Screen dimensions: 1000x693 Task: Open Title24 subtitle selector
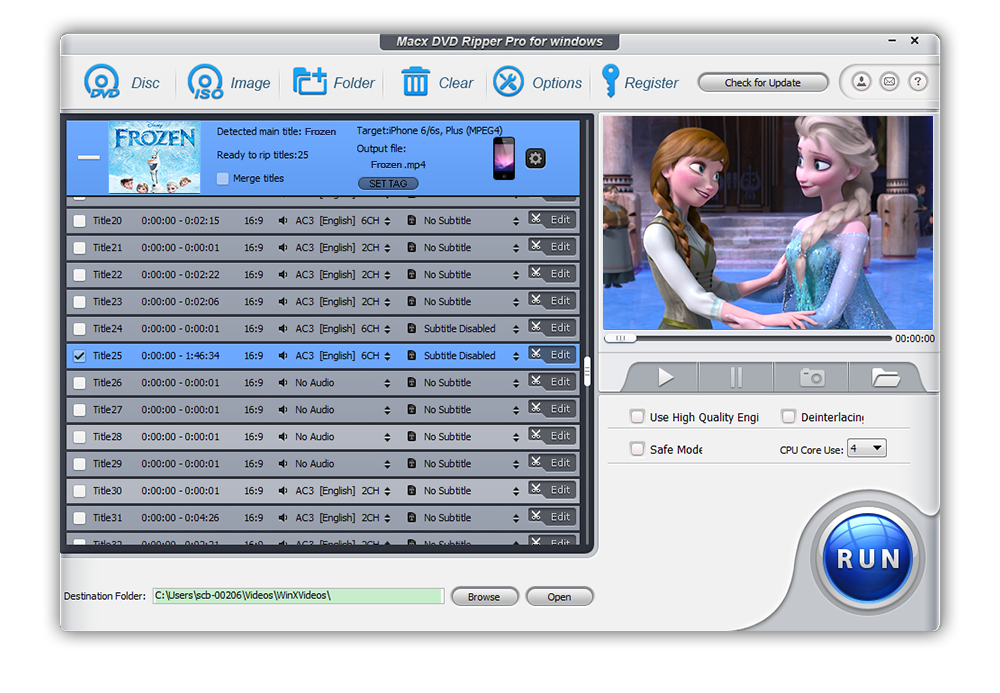pos(516,329)
